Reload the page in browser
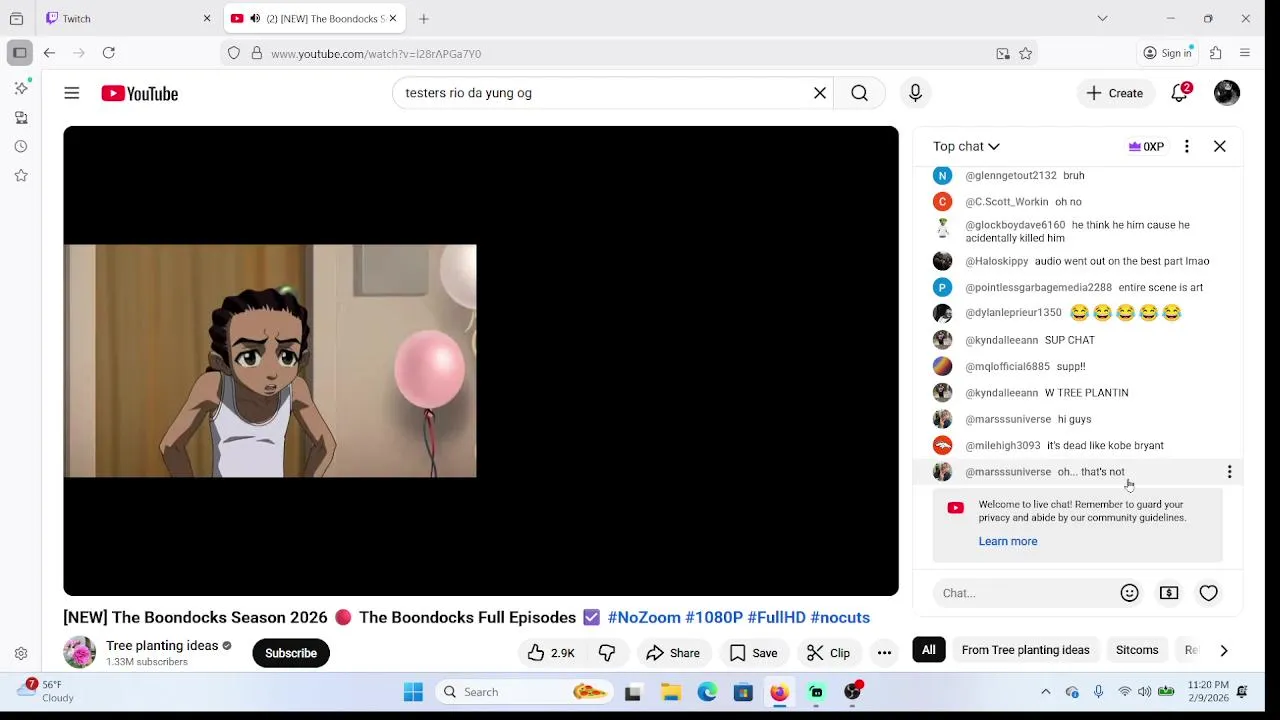The width and height of the screenshot is (1280, 720). click(109, 53)
